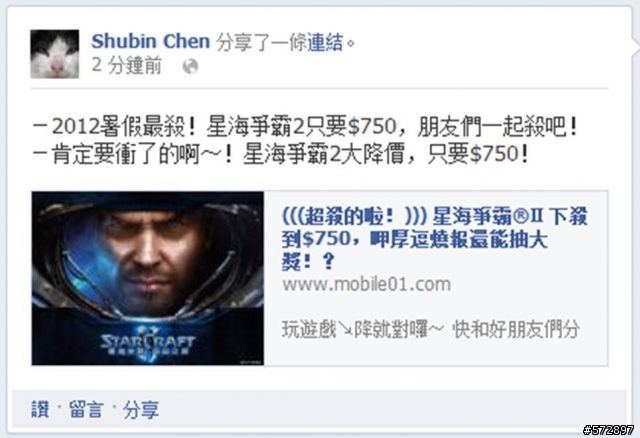Like the post with 讚

(x=40, y=409)
